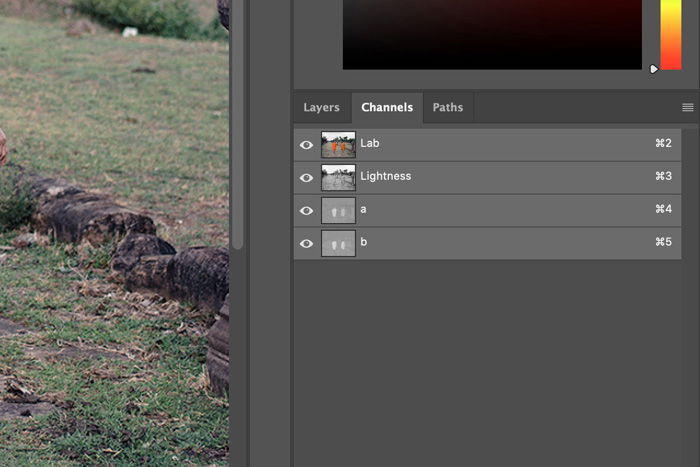This screenshot has width=700, height=467.
Task: Toggle visibility of the Lightness channel
Action: [306, 178]
